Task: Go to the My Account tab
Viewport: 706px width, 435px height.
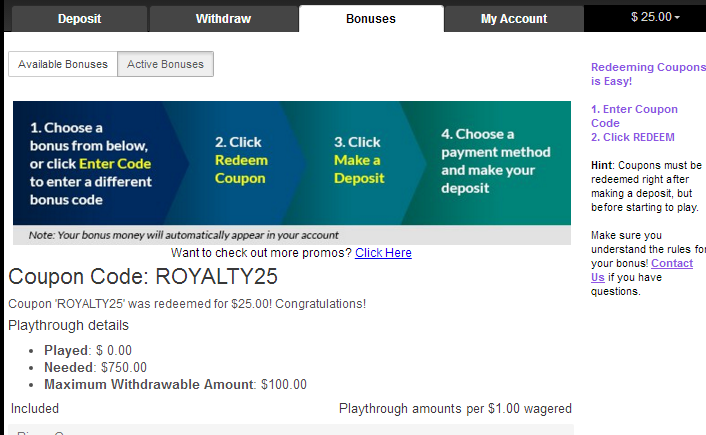Action: [x=514, y=19]
